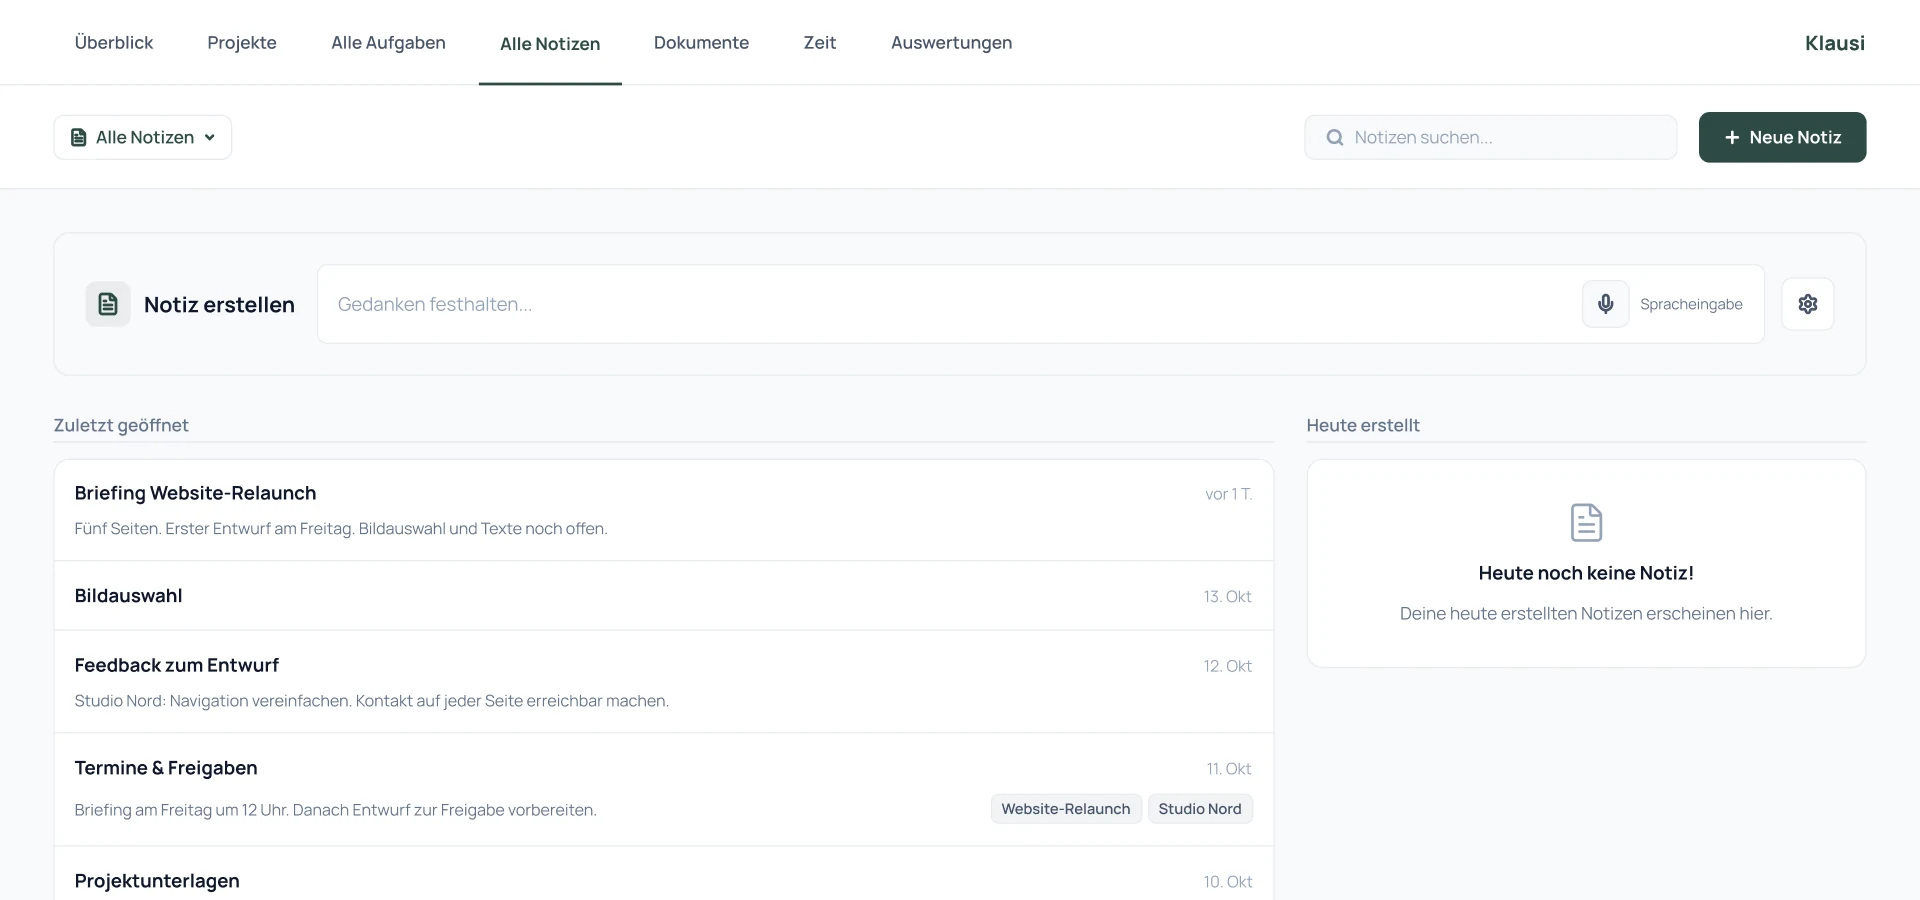Open the Briefing Website-Relaunch note

point(664,510)
